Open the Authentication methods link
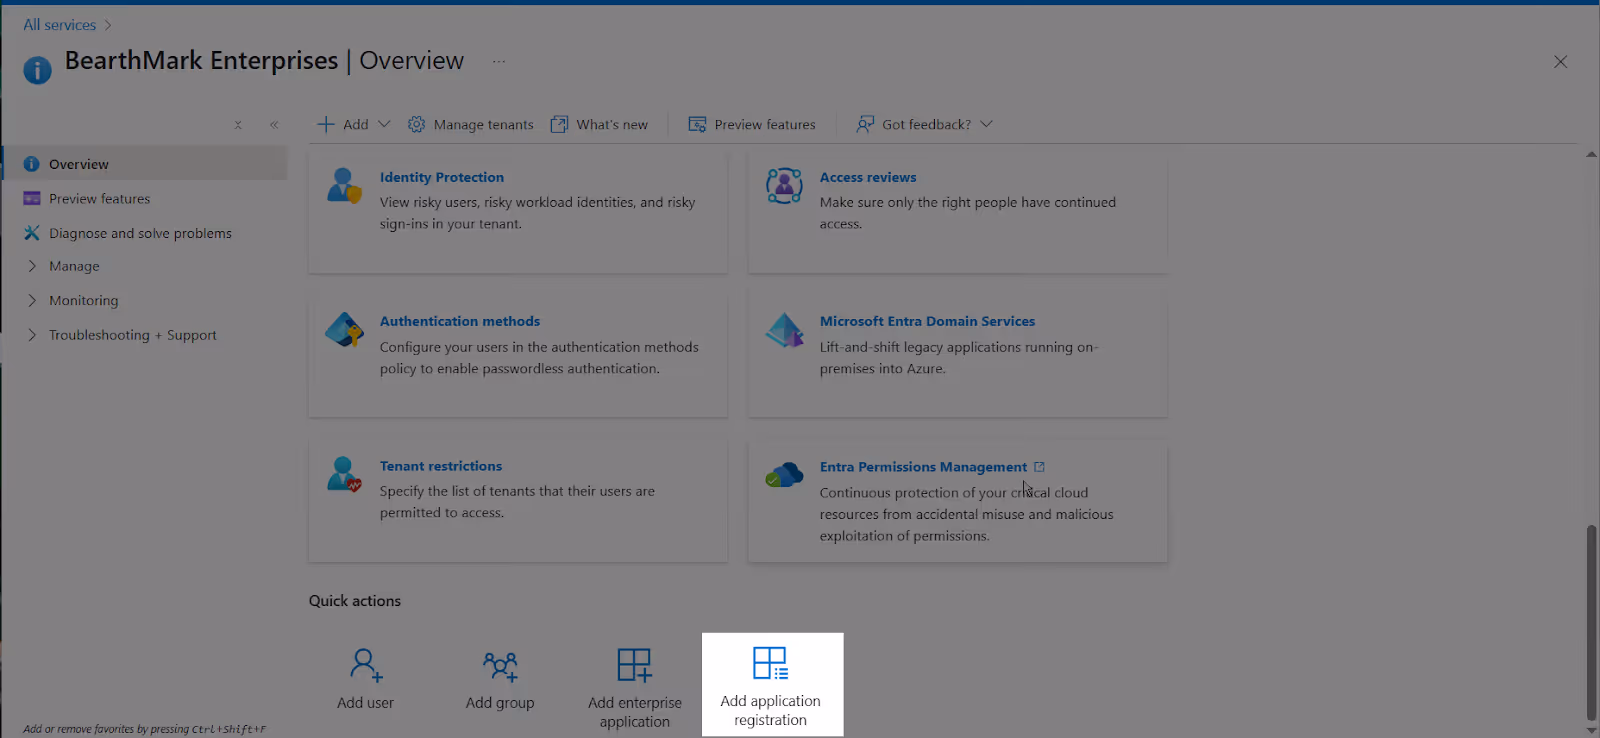 point(459,321)
